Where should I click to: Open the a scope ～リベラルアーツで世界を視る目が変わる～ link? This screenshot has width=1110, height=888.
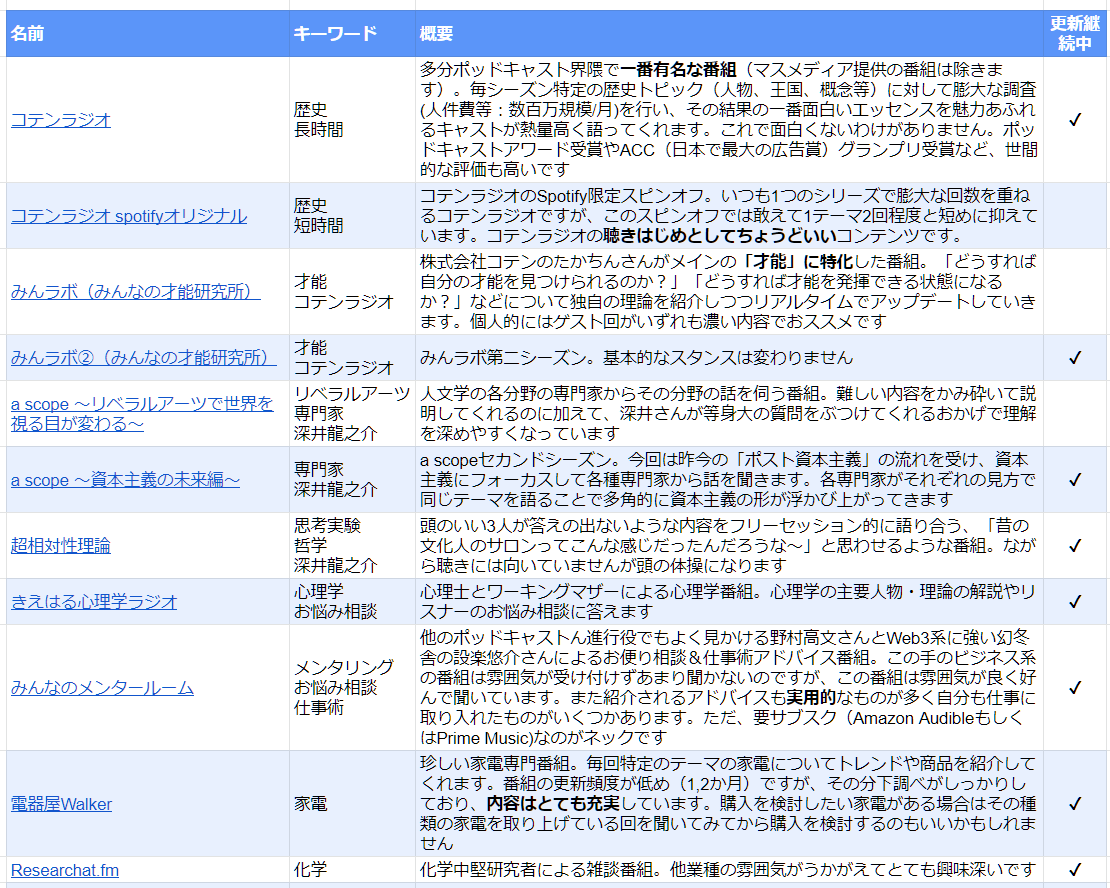142,414
